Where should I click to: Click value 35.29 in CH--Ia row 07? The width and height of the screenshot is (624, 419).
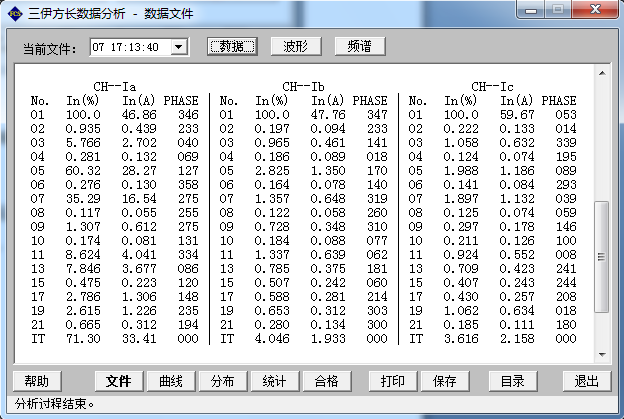click(x=83, y=199)
